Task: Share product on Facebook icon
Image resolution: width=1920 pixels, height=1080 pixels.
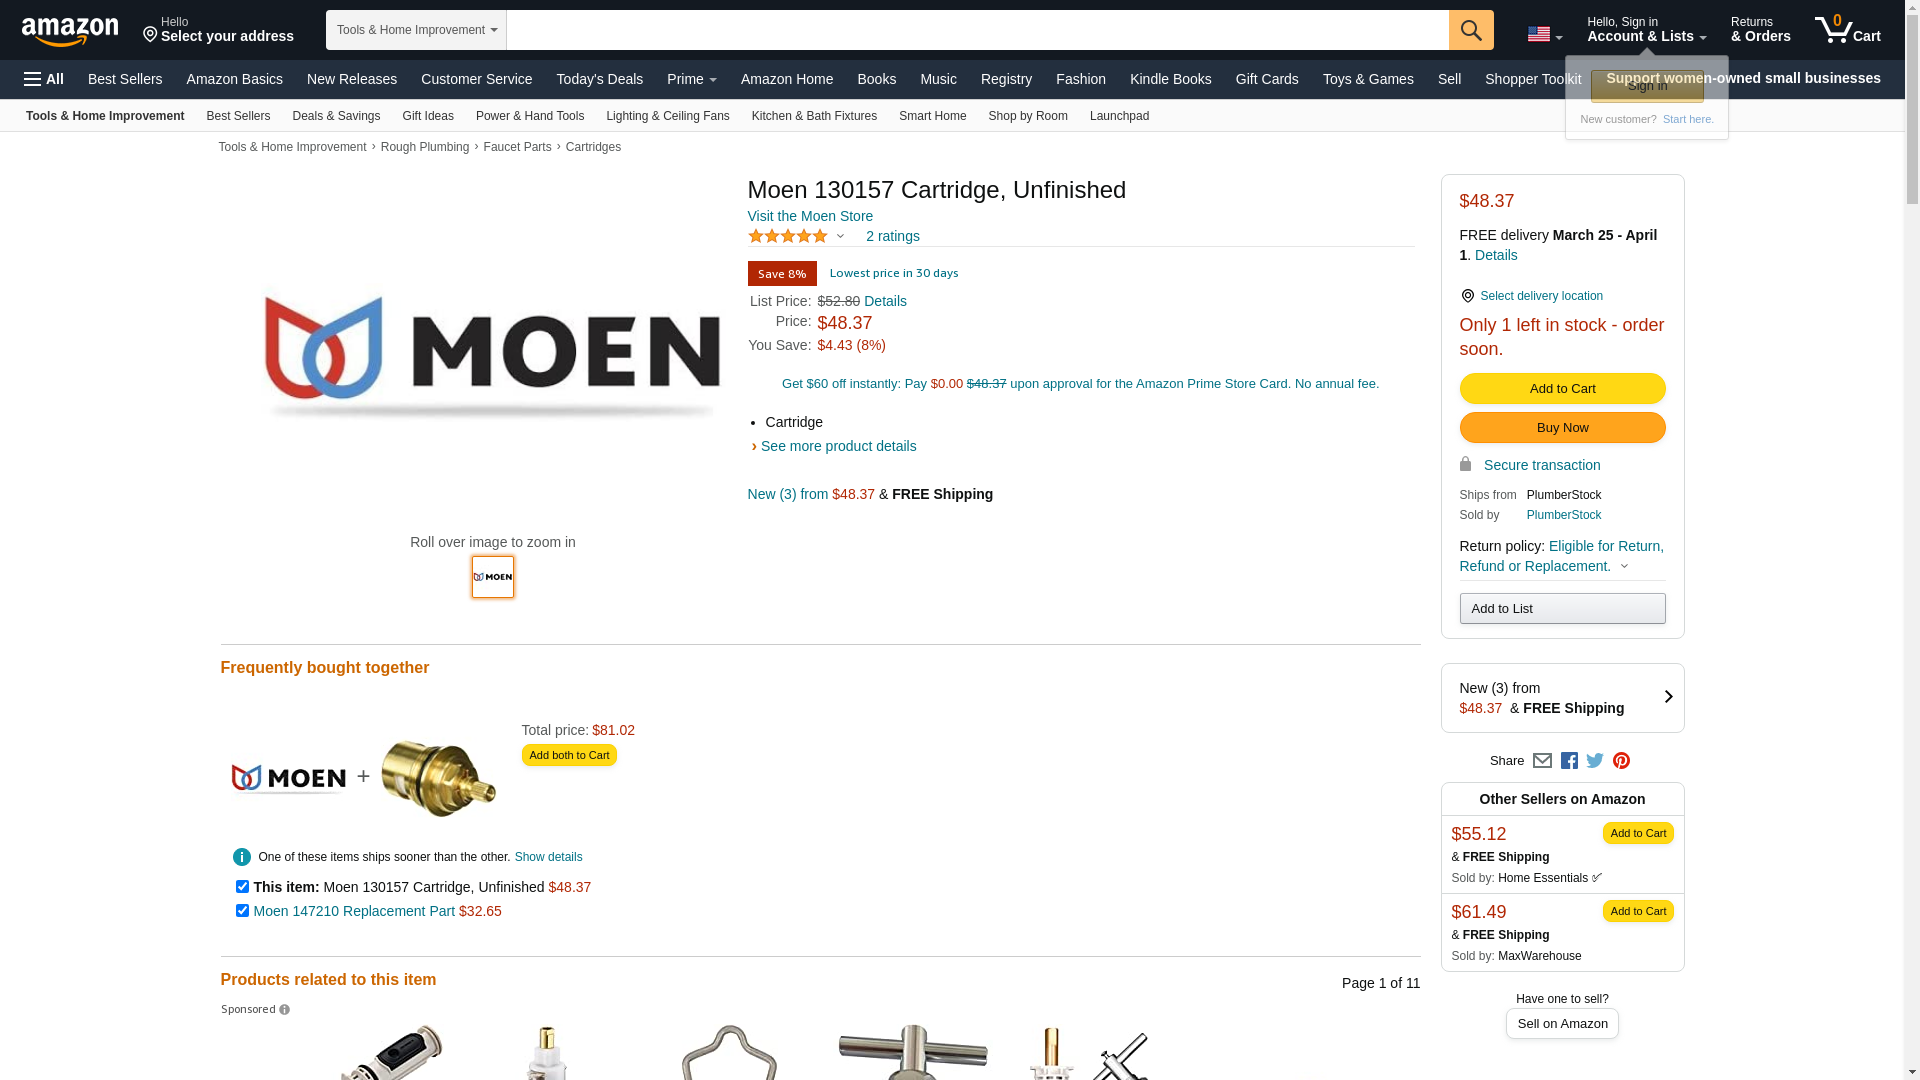Action: click(1569, 761)
